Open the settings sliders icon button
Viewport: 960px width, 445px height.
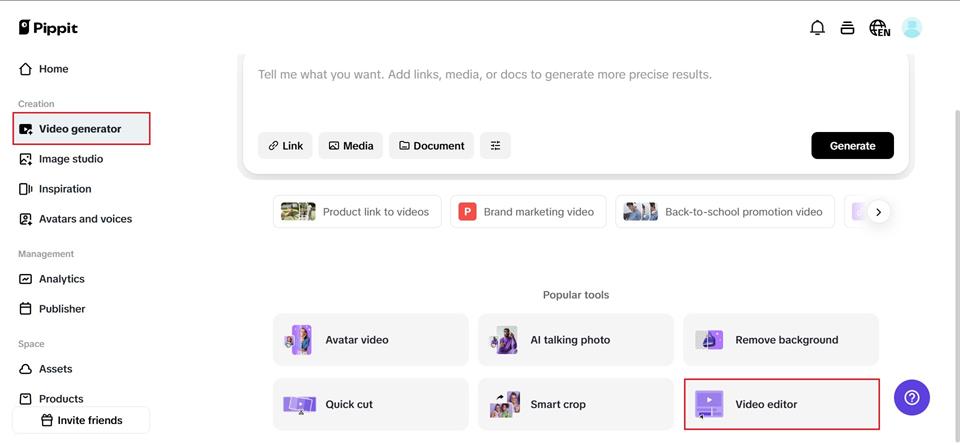495,146
